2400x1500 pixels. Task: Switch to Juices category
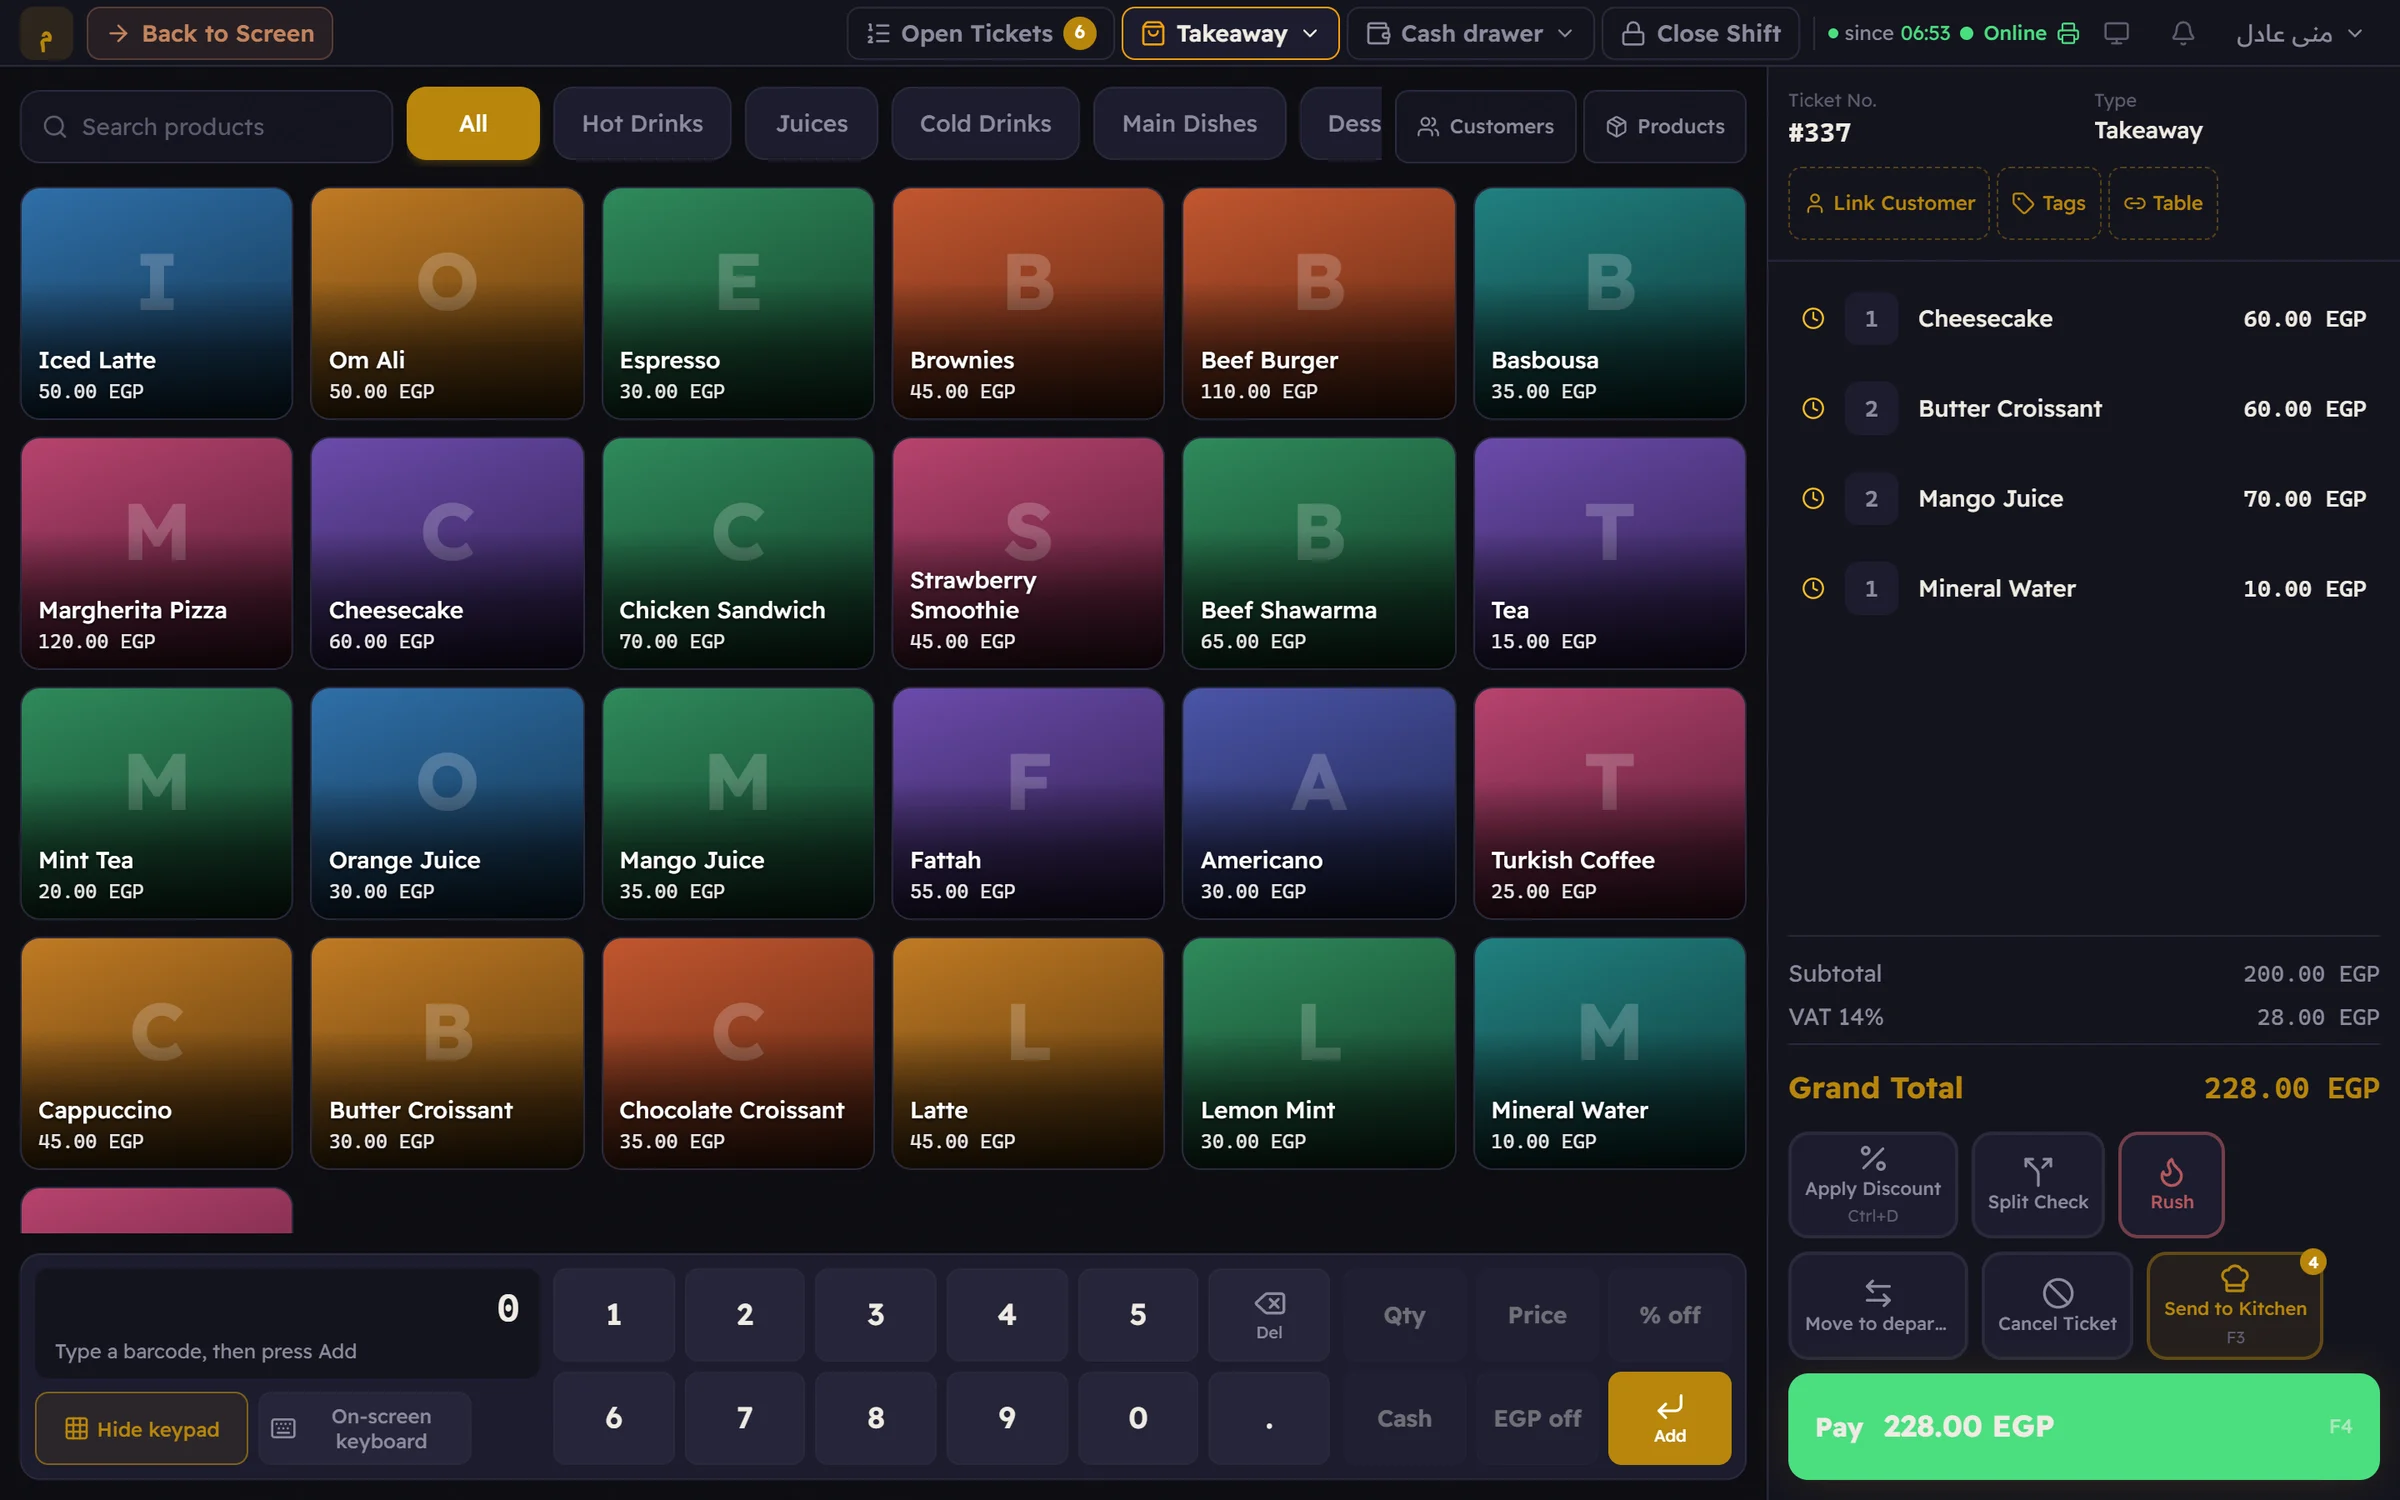(811, 123)
